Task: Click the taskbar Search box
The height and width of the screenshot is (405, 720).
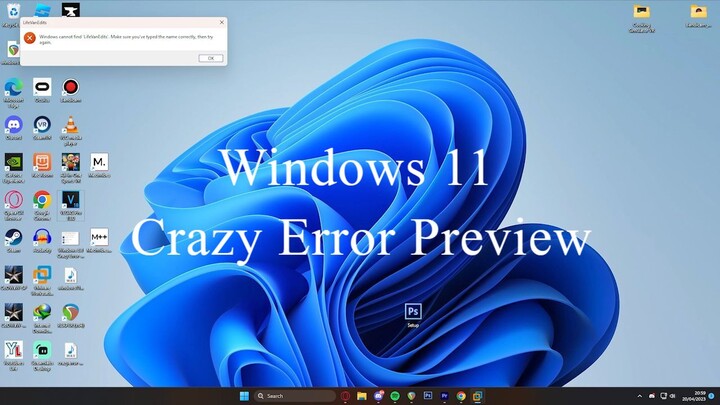Action: point(295,396)
